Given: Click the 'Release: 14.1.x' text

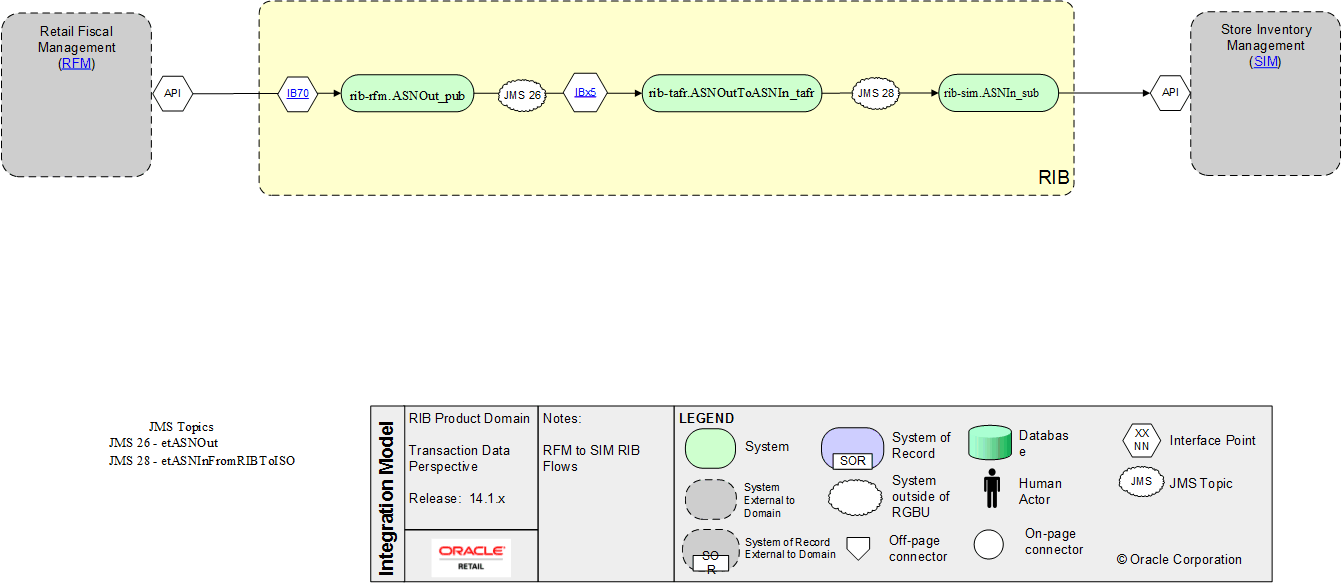Looking at the screenshot, I should [x=457, y=498].
